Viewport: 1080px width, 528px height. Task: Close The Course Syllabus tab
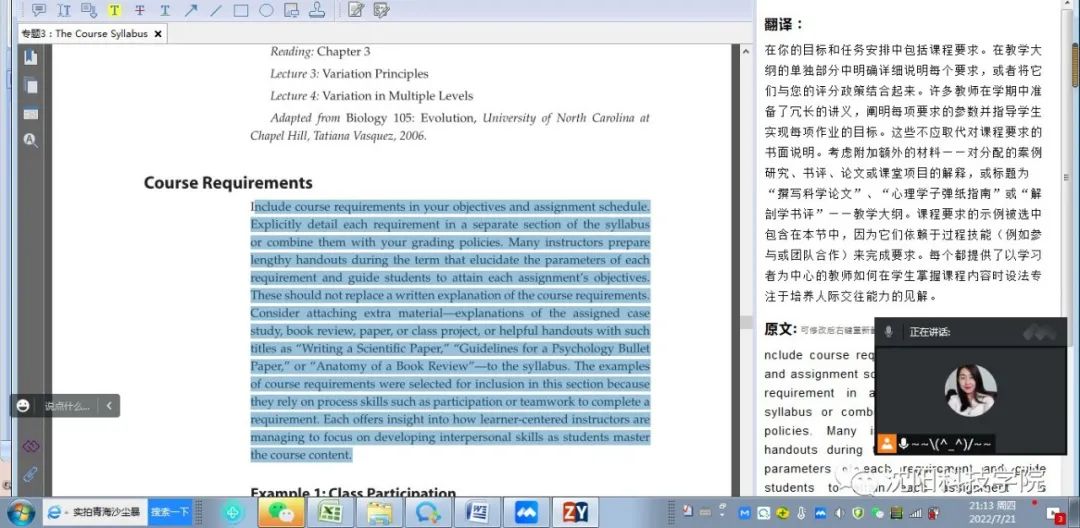point(158,34)
